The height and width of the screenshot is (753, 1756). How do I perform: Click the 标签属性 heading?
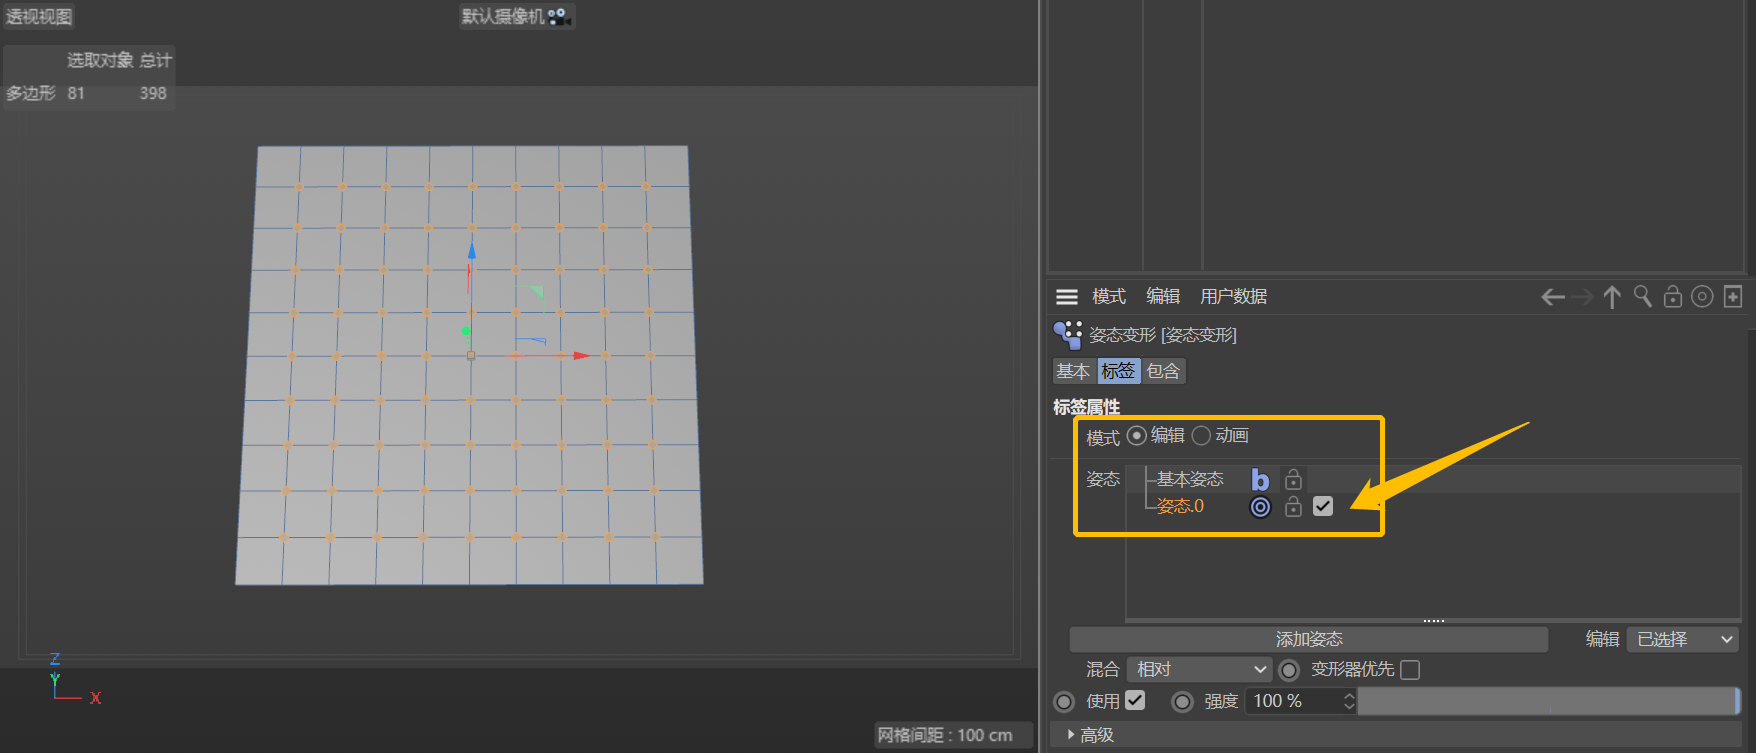click(x=1086, y=407)
